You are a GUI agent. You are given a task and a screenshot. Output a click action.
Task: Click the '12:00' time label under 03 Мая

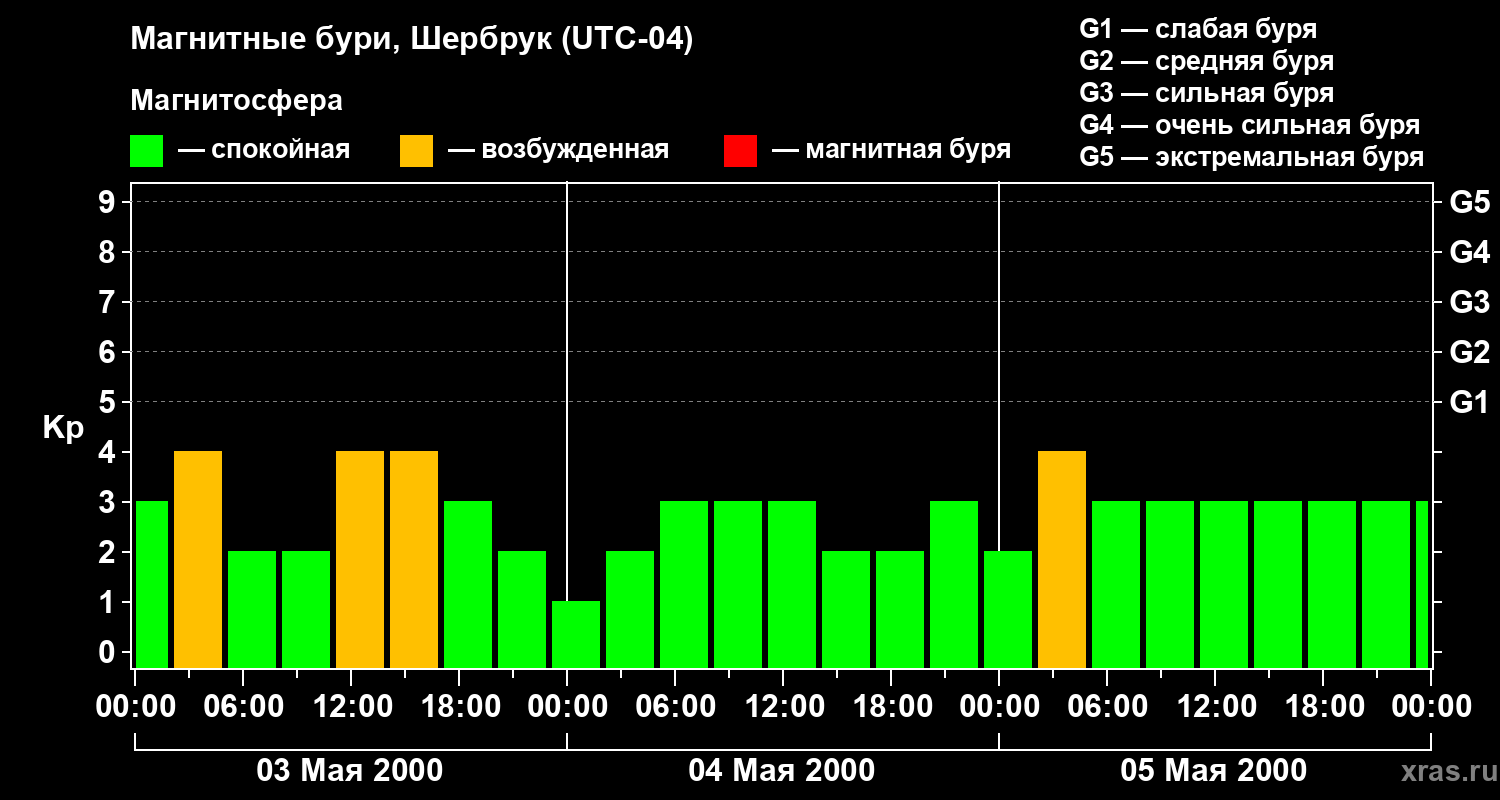(x=351, y=707)
